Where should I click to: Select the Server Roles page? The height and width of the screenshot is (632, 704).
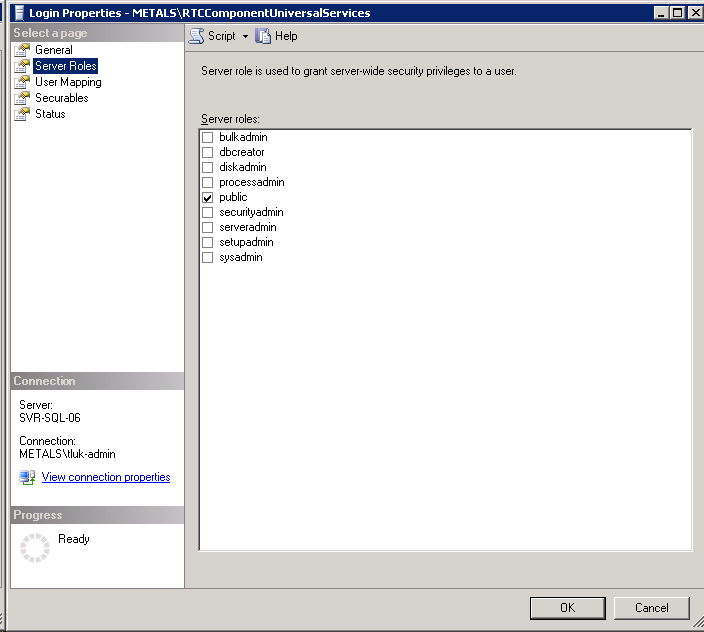66,66
